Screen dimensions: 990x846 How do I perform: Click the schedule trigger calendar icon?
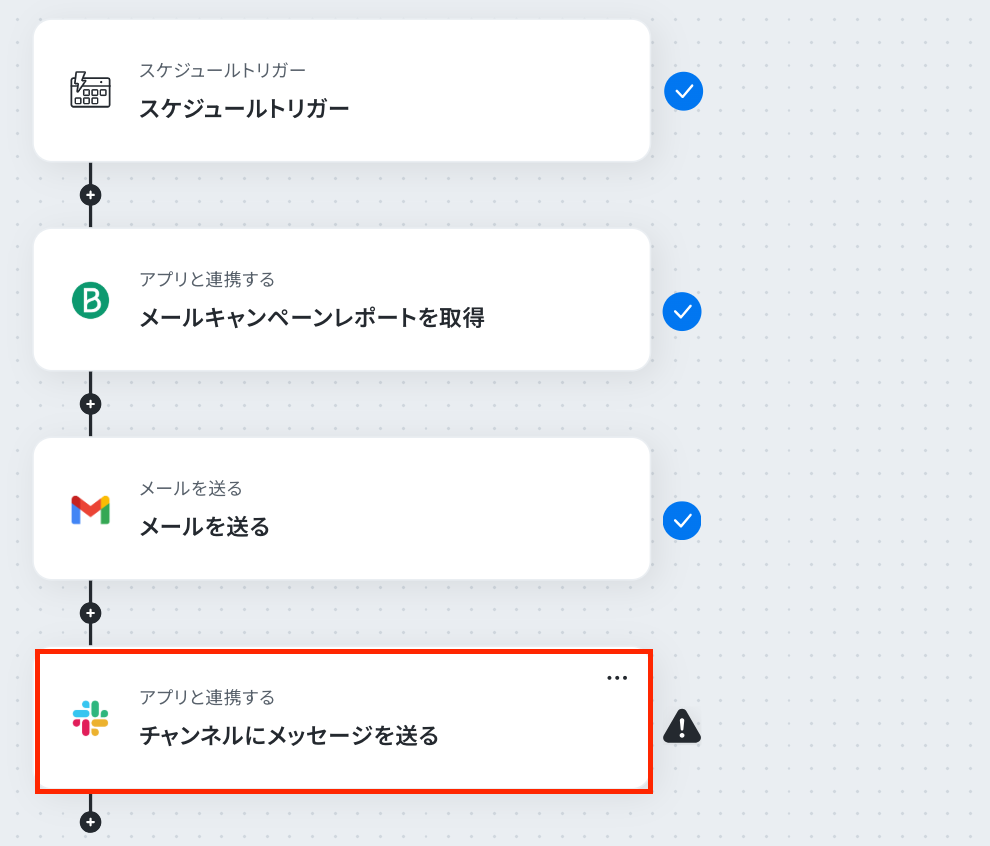[x=90, y=90]
